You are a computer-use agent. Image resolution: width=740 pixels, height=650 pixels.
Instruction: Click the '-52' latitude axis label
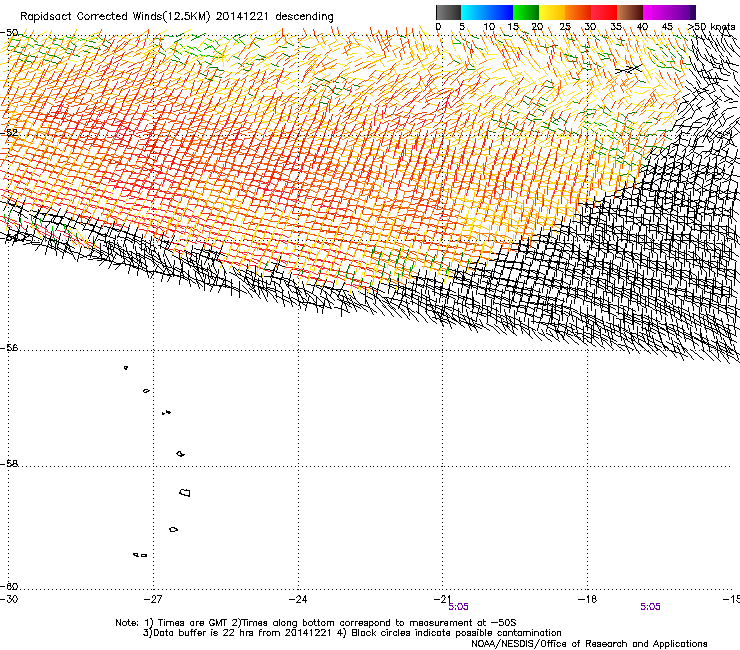pos(9,133)
